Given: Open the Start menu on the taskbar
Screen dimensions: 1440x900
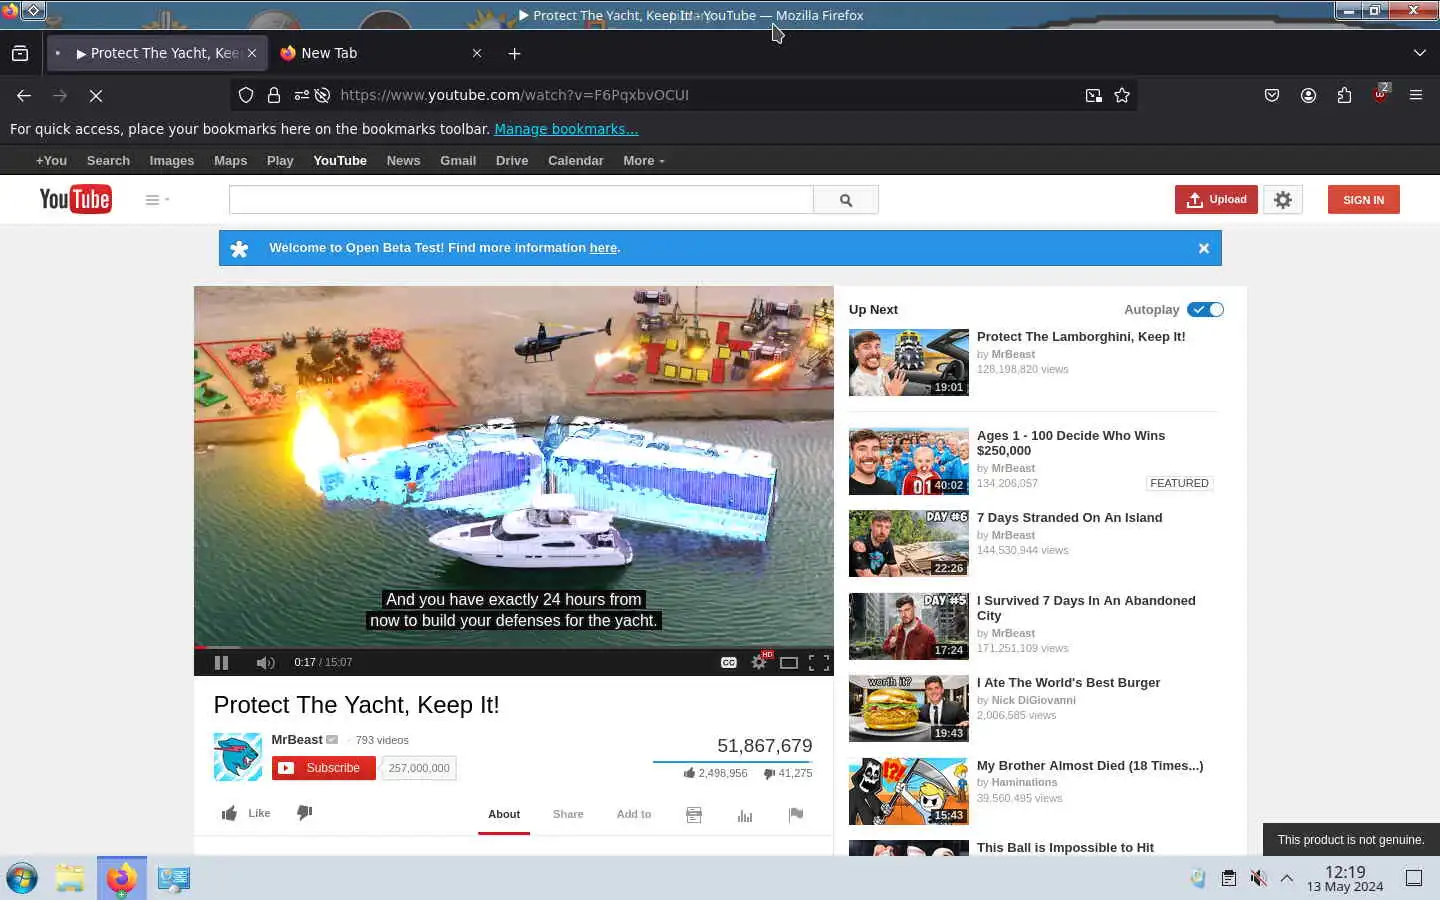Looking at the screenshot, I should [x=22, y=879].
